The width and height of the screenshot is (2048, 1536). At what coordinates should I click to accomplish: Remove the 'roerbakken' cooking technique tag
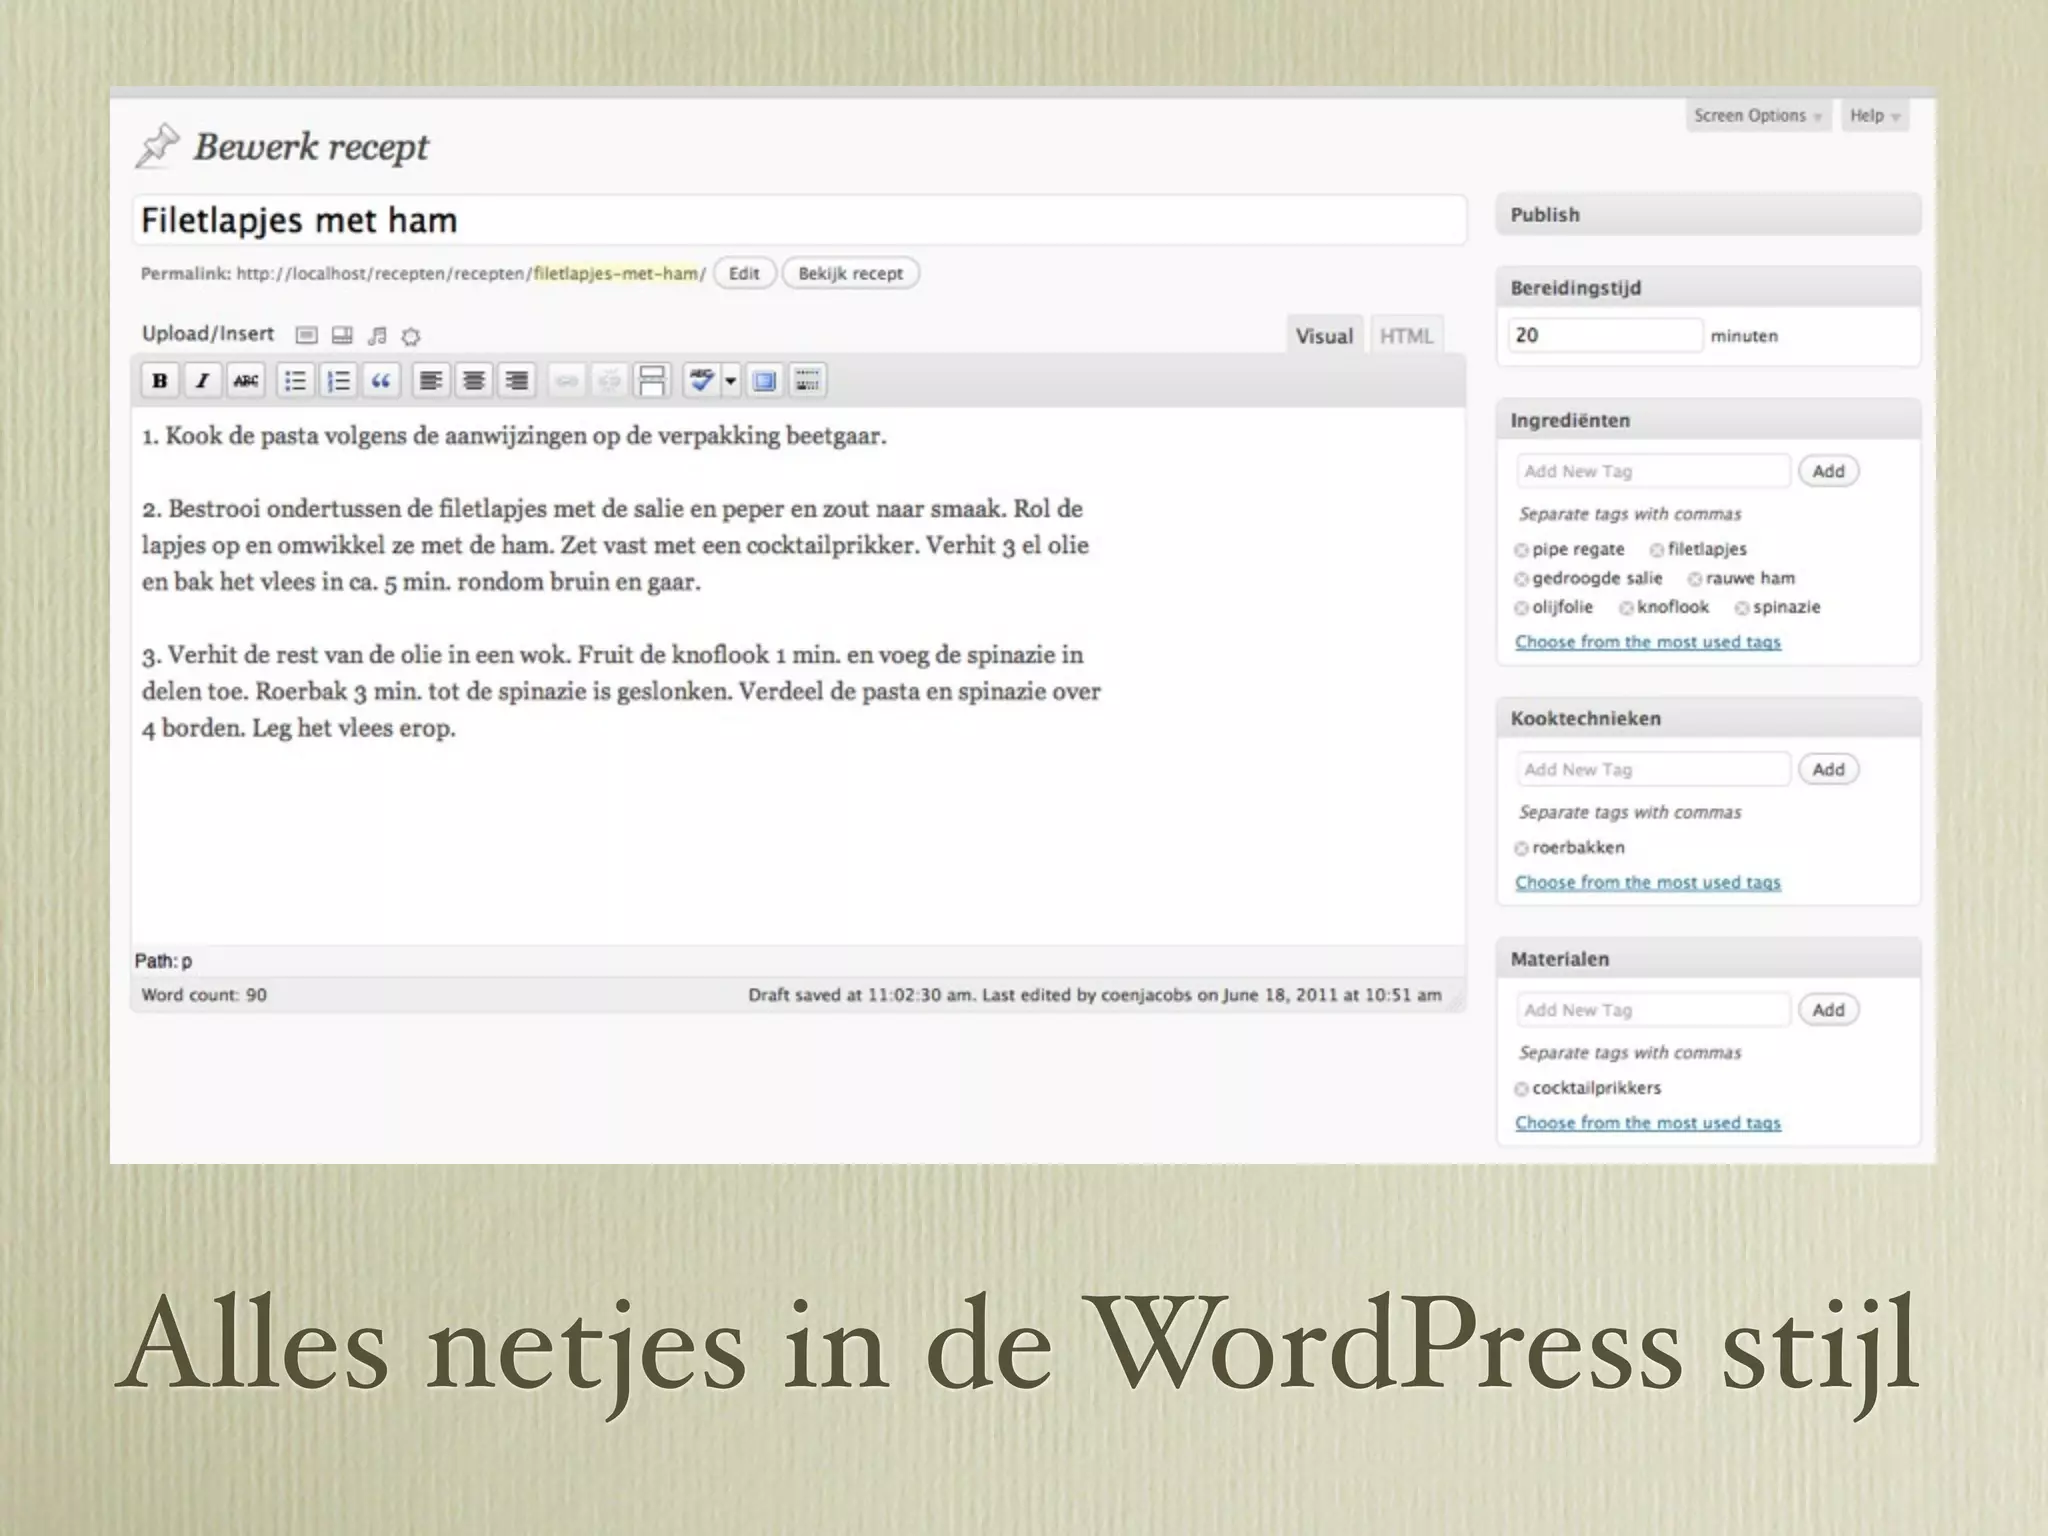coord(1521,849)
